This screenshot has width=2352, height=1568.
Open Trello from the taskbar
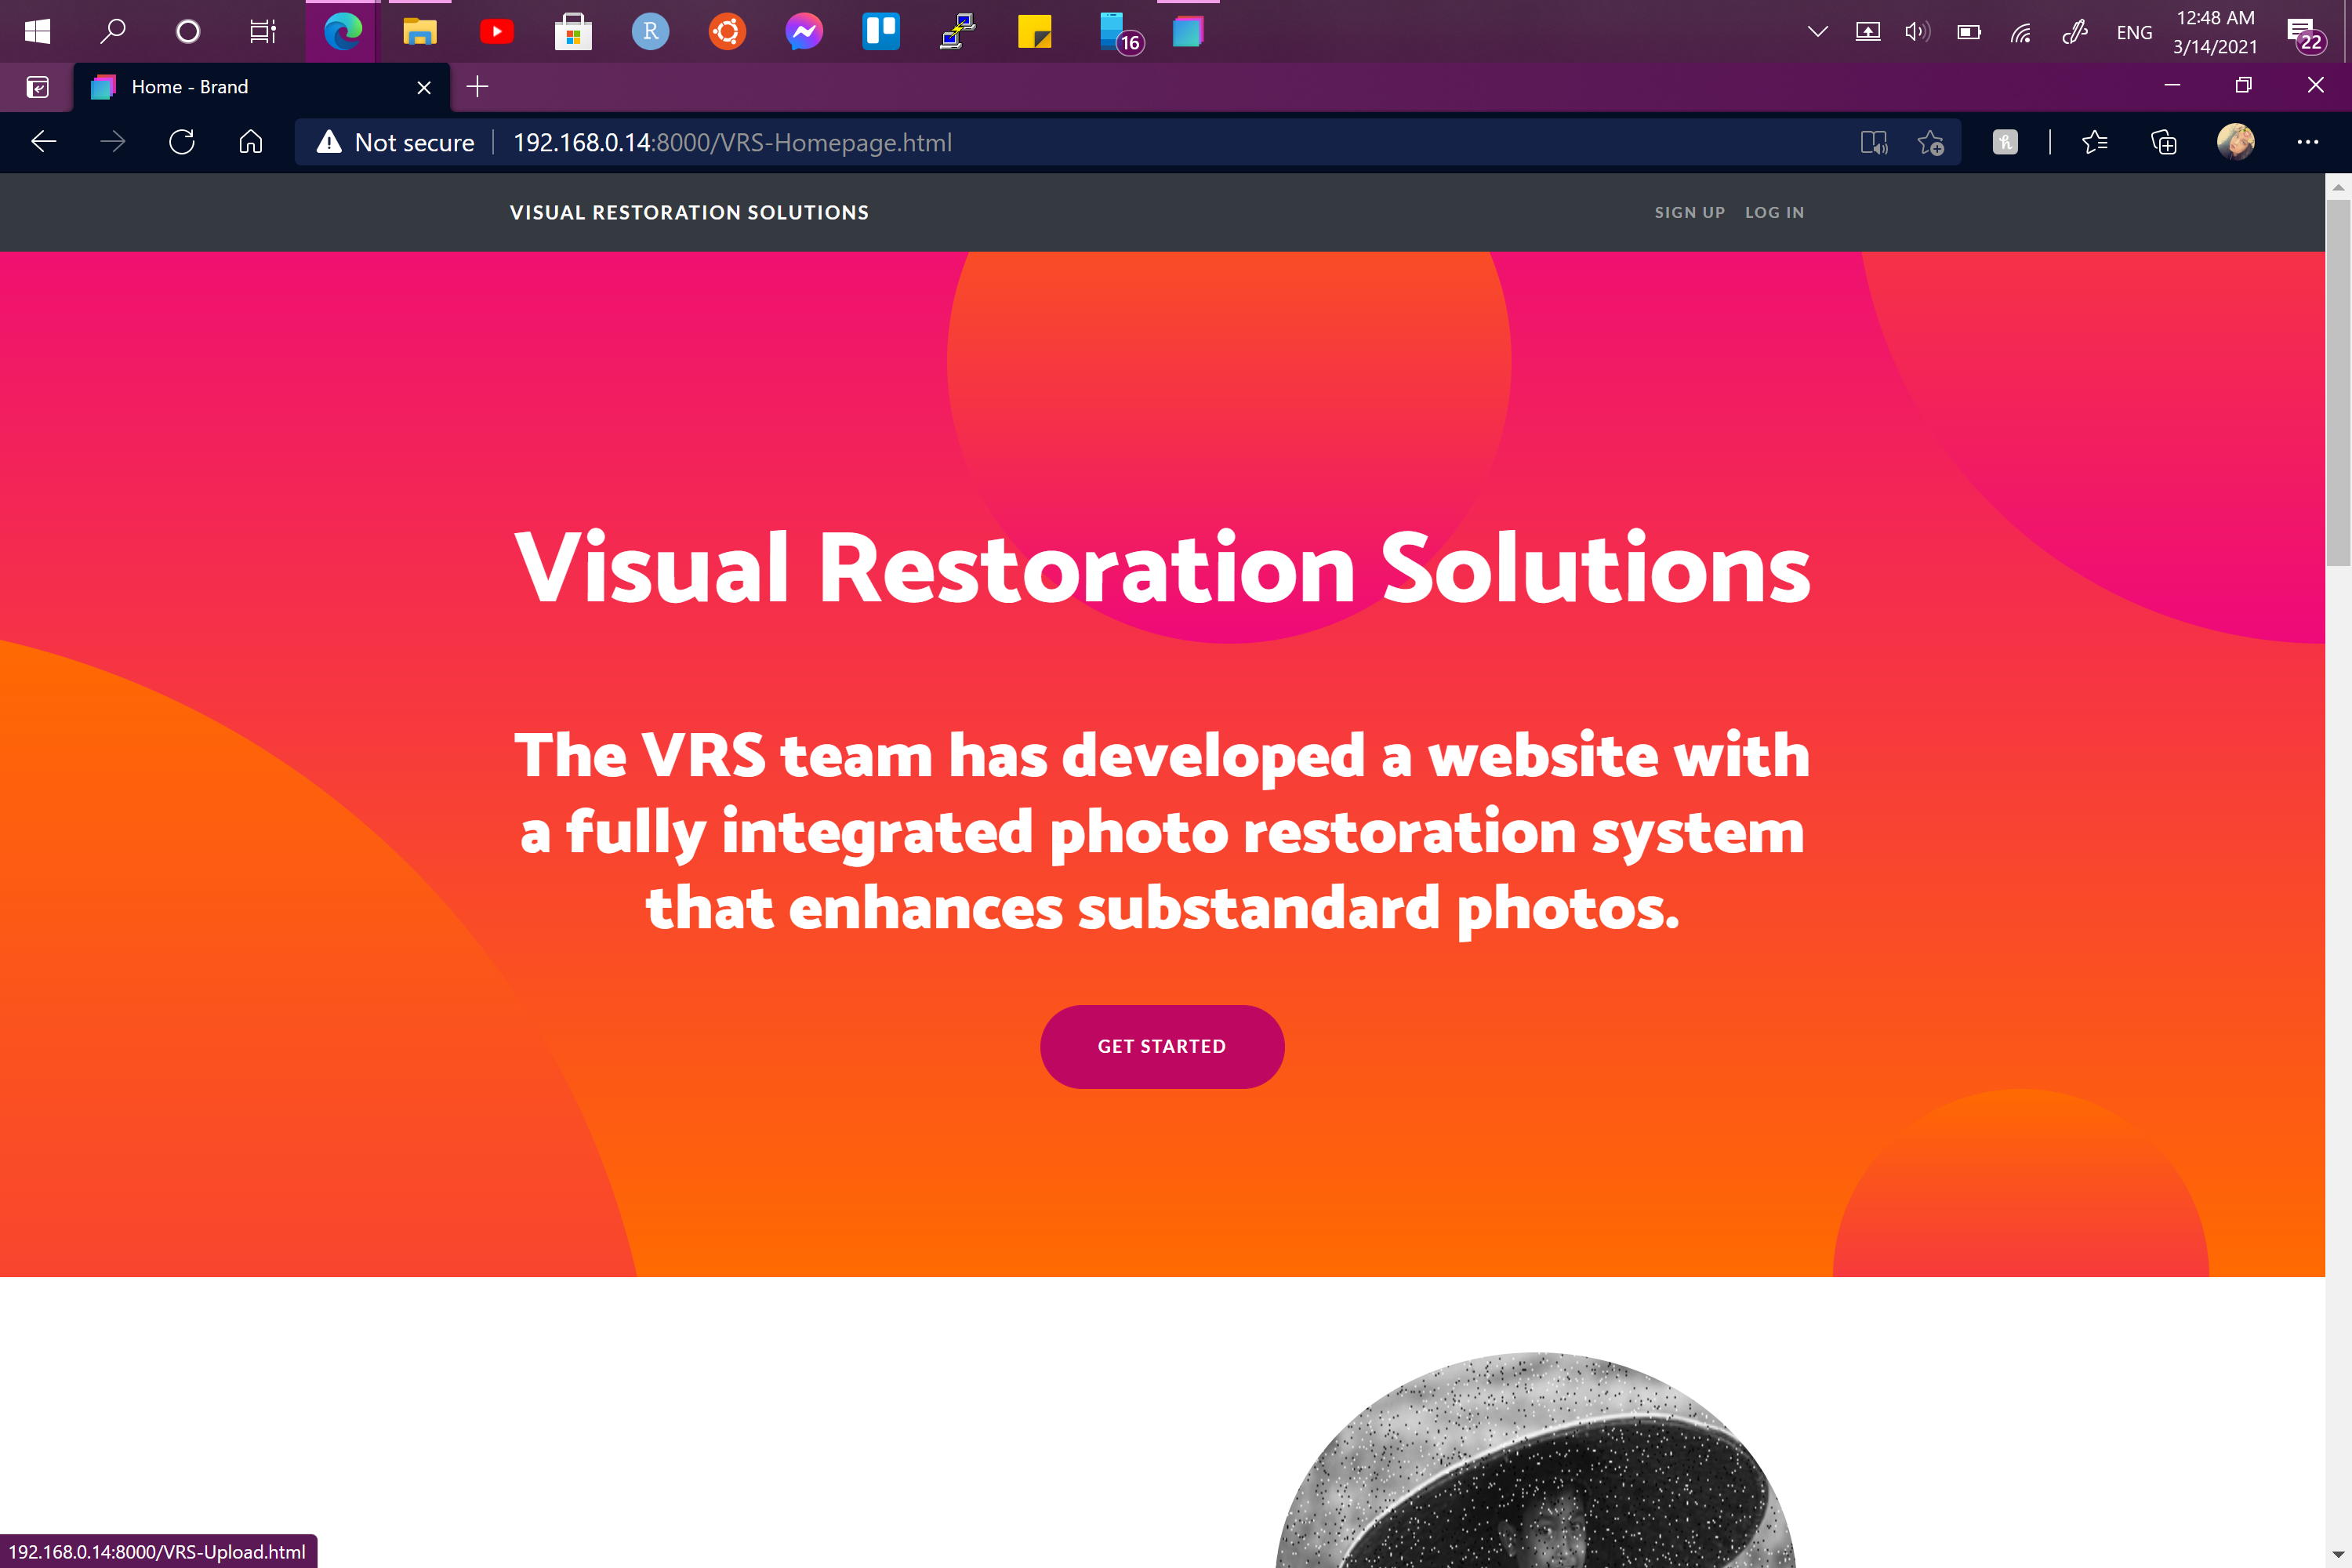tap(881, 31)
